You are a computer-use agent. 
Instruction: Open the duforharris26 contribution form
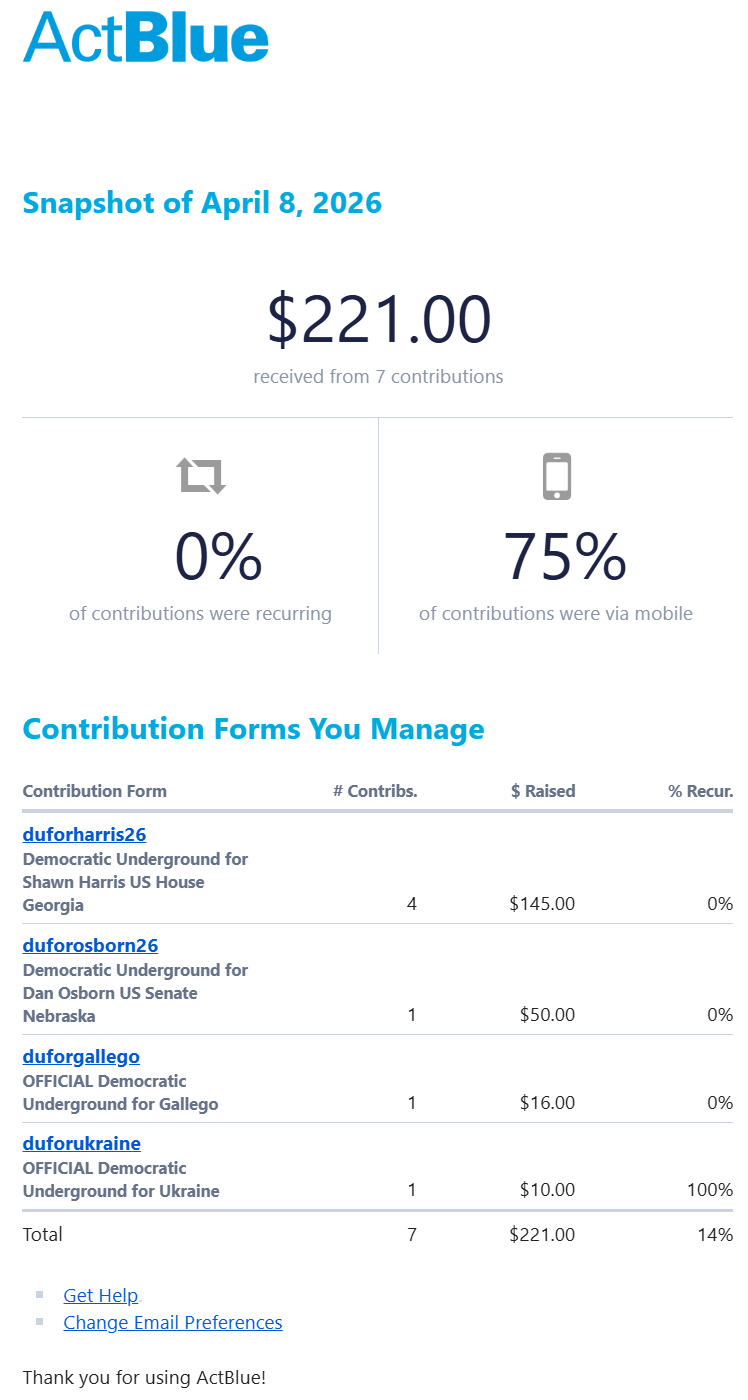coord(84,835)
